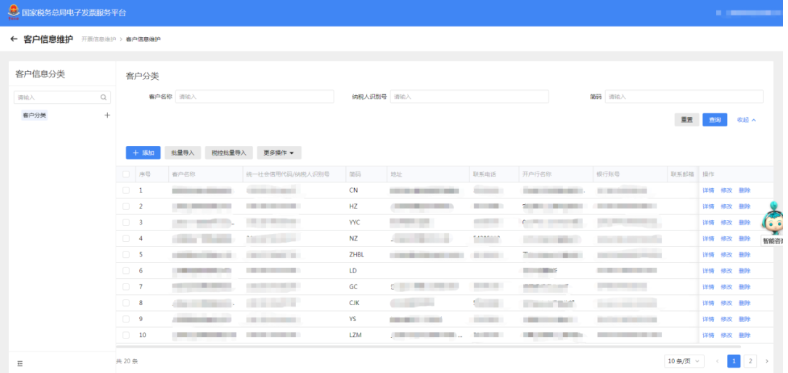Open 详情 for row ZHBL
788x373 pixels.
[708, 255]
